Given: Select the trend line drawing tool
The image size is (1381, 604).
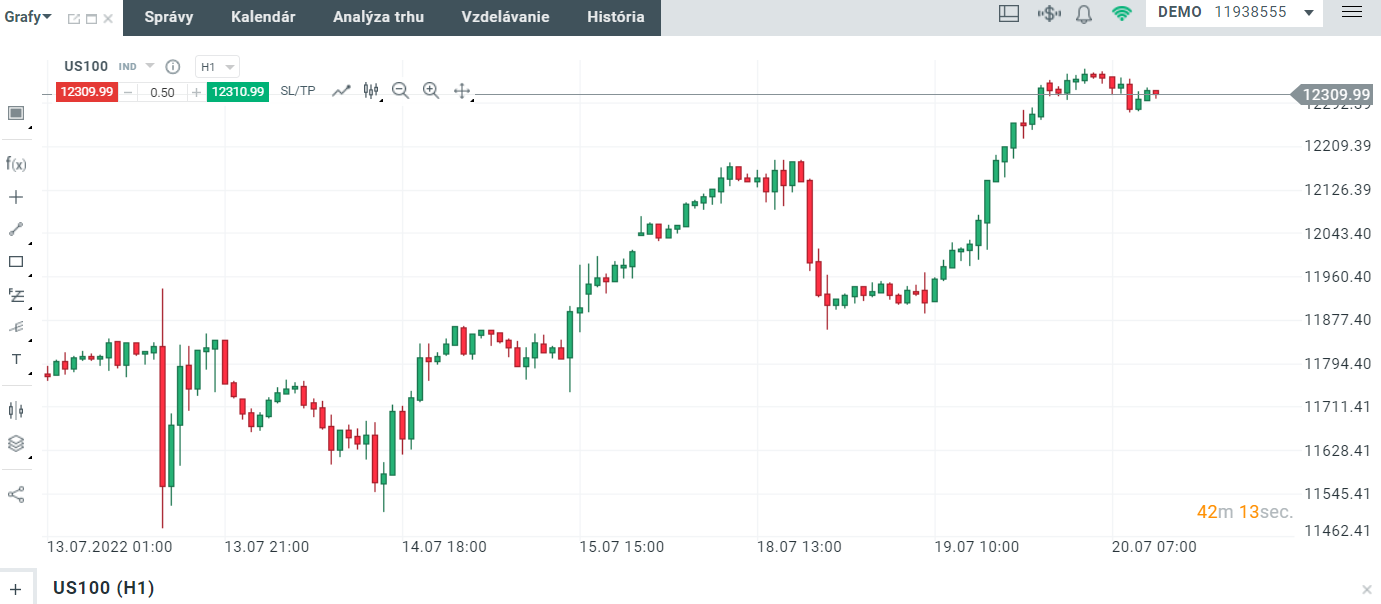Looking at the screenshot, I should click(15, 229).
